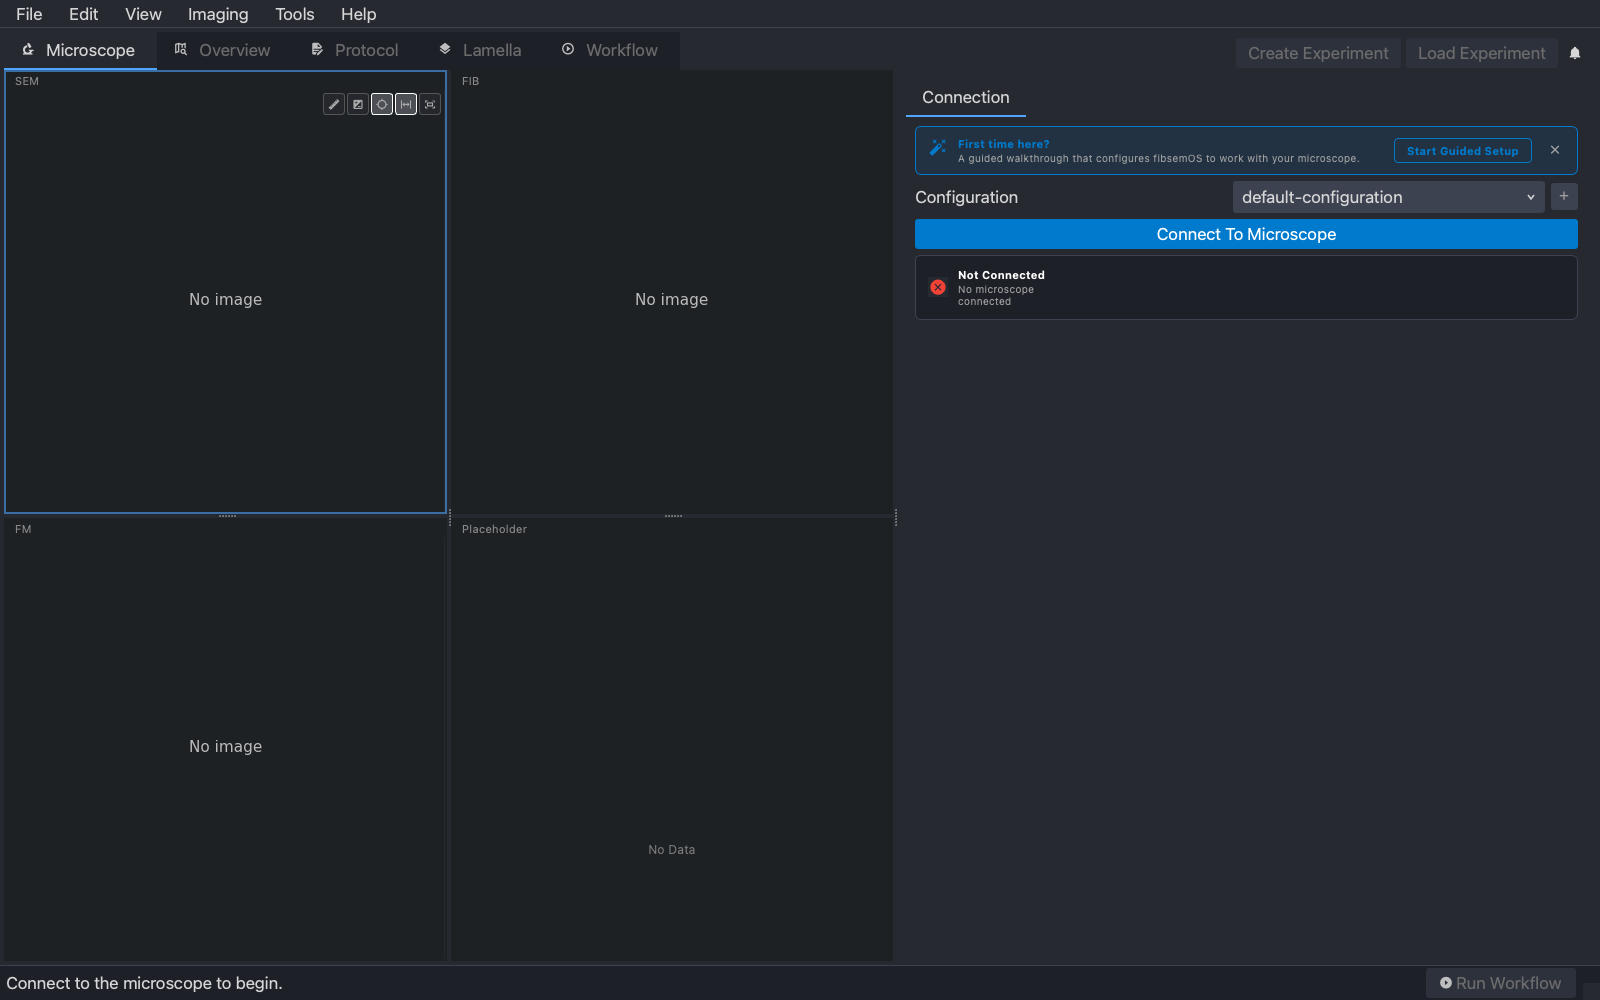Viewport: 1600px width, 1000px height.
Task: Switch to the Microscope tab
Action: [x=79, y=50]
